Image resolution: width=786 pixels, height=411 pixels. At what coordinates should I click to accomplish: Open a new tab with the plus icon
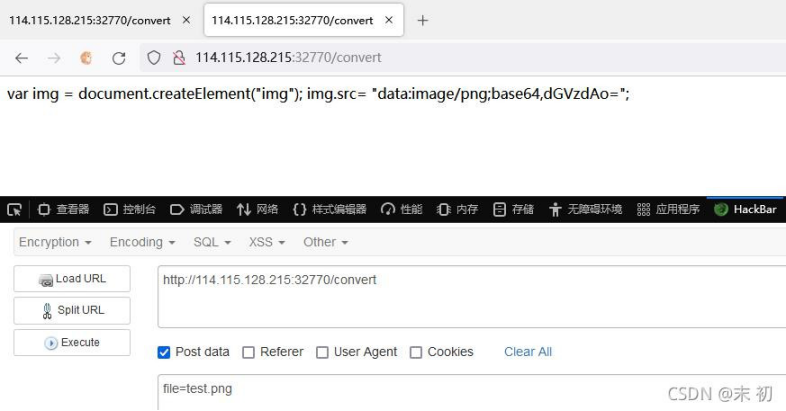[x=423, y=21]
